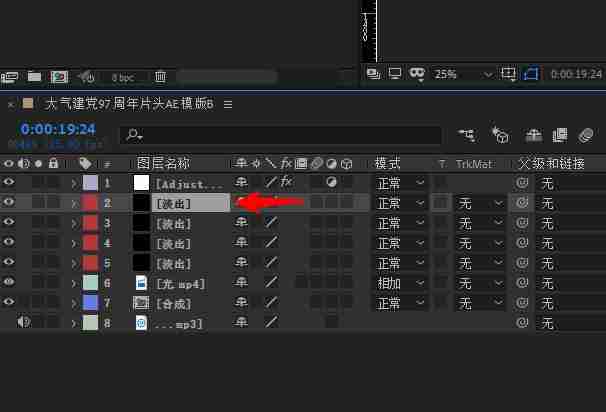Viewport: 606px width, 412px height.
Task: Select layer 7 named 合成
Action: 173,304
